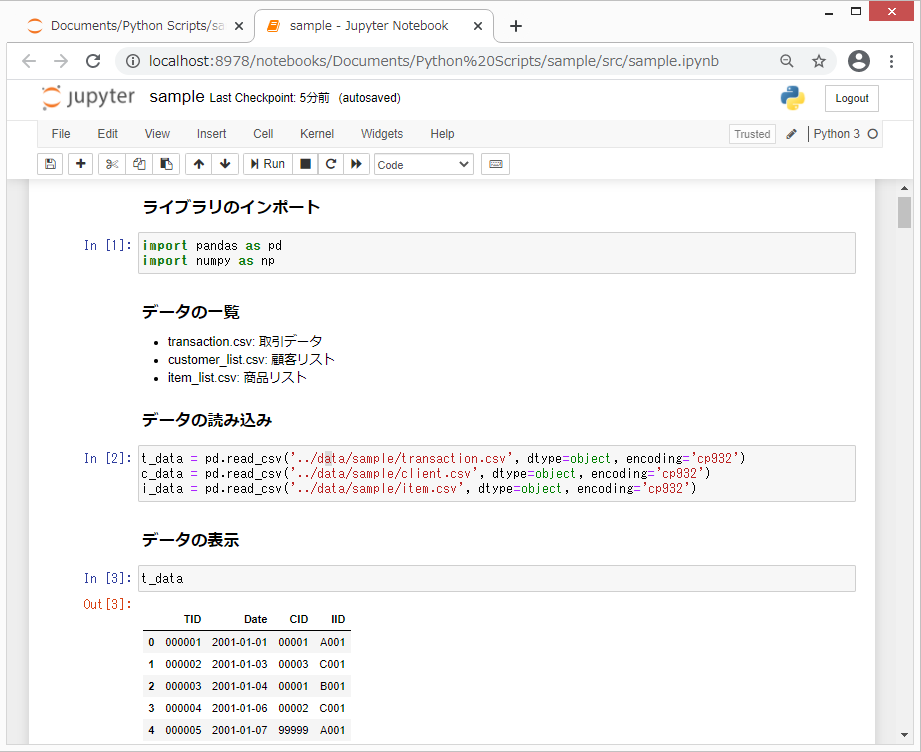The width and height of the screenshot is (921, 752).
Task: Restart kernel and run all fast-forward icon
Action: (356, 164)
